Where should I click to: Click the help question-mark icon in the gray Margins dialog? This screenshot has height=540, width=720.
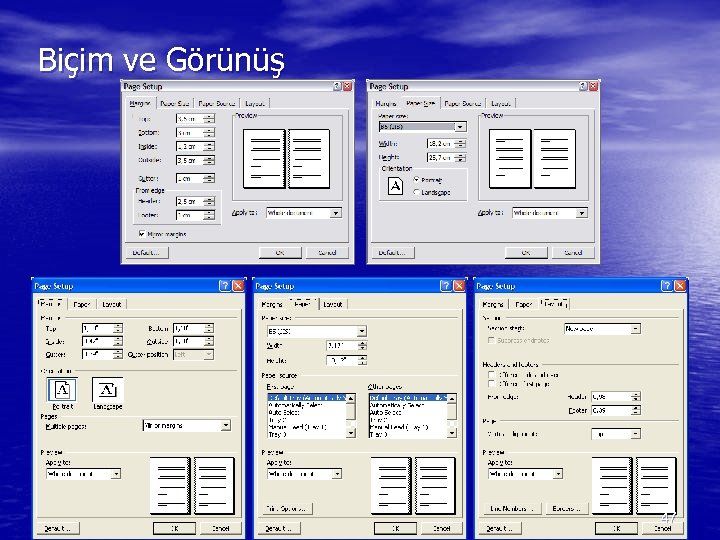(337, 86)
